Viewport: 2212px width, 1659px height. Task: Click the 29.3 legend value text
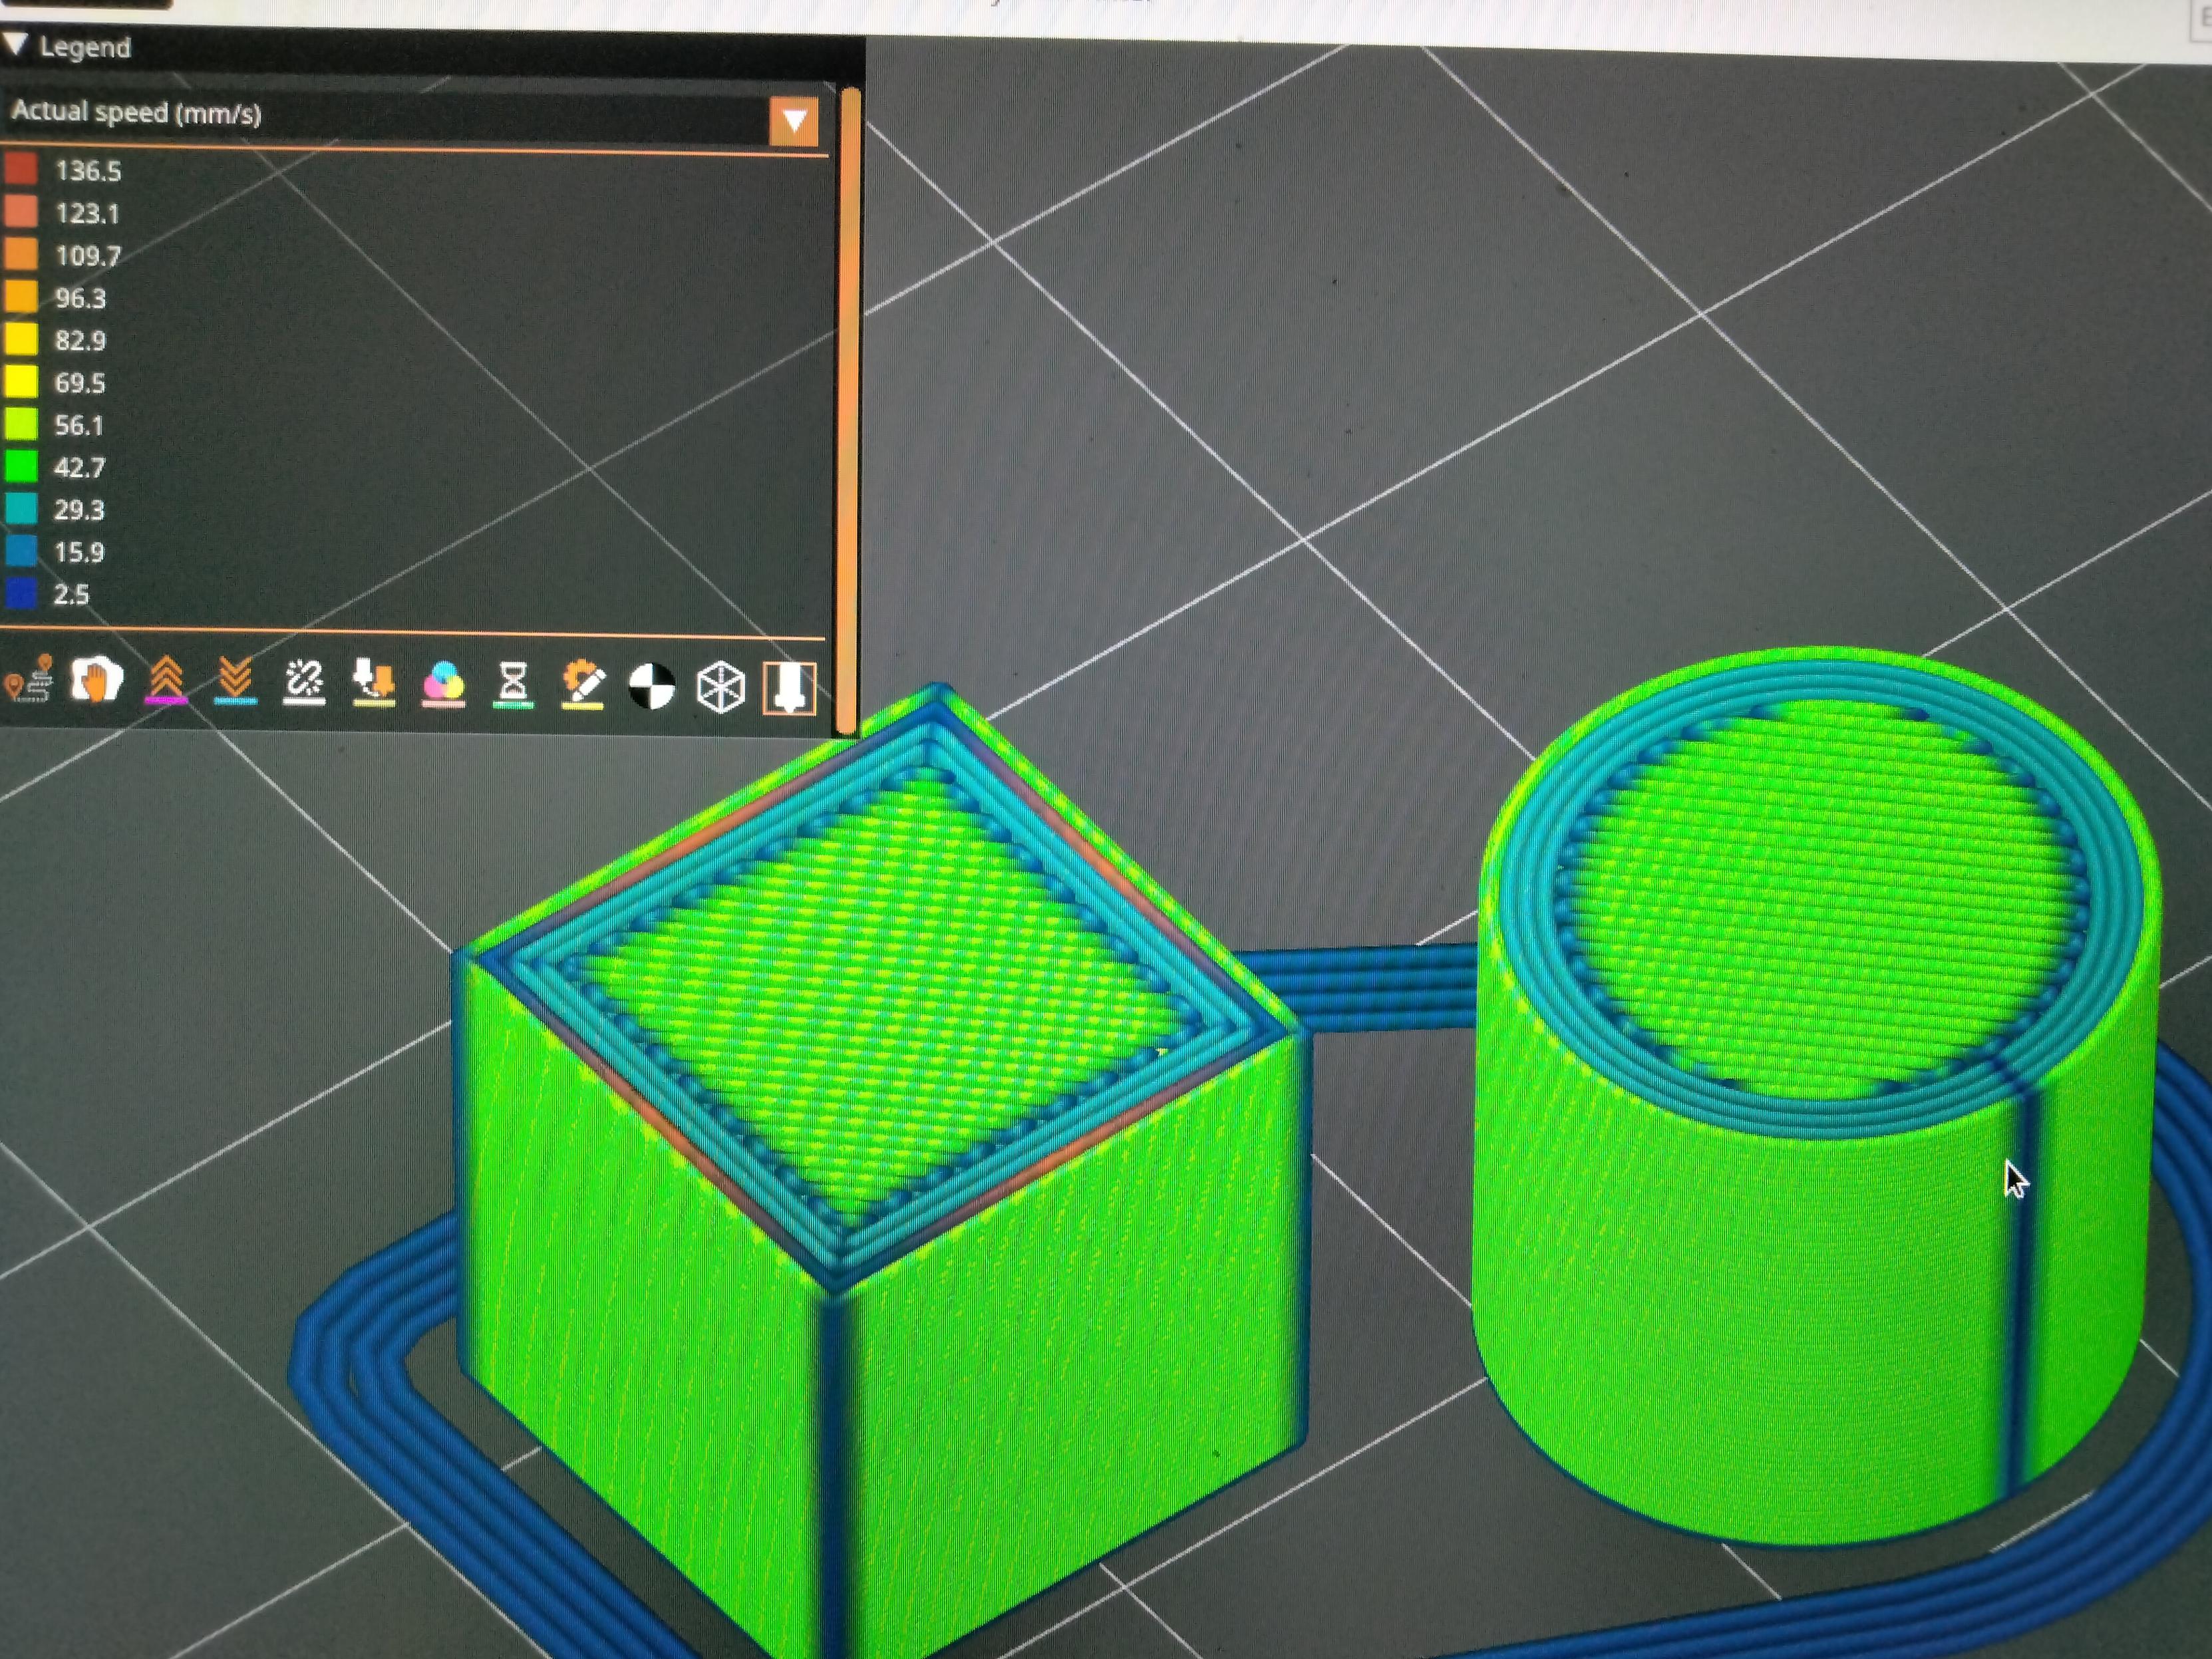point(79,510)
